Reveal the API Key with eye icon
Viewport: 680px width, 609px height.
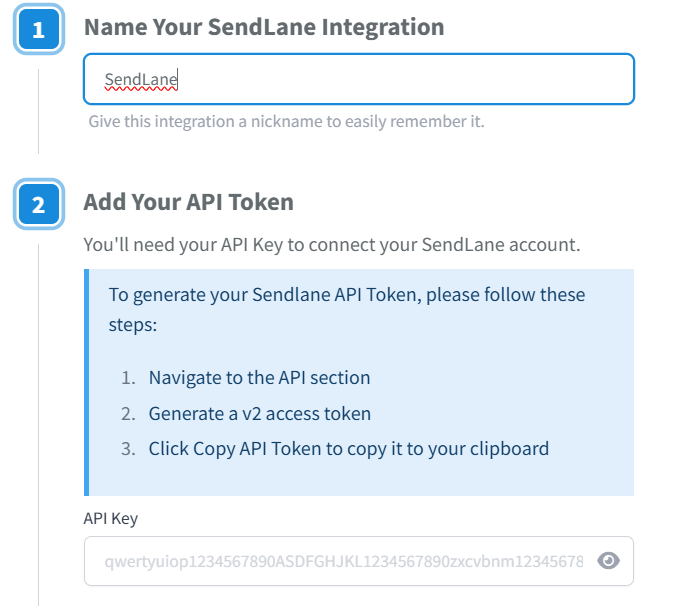tap(608, 561)
